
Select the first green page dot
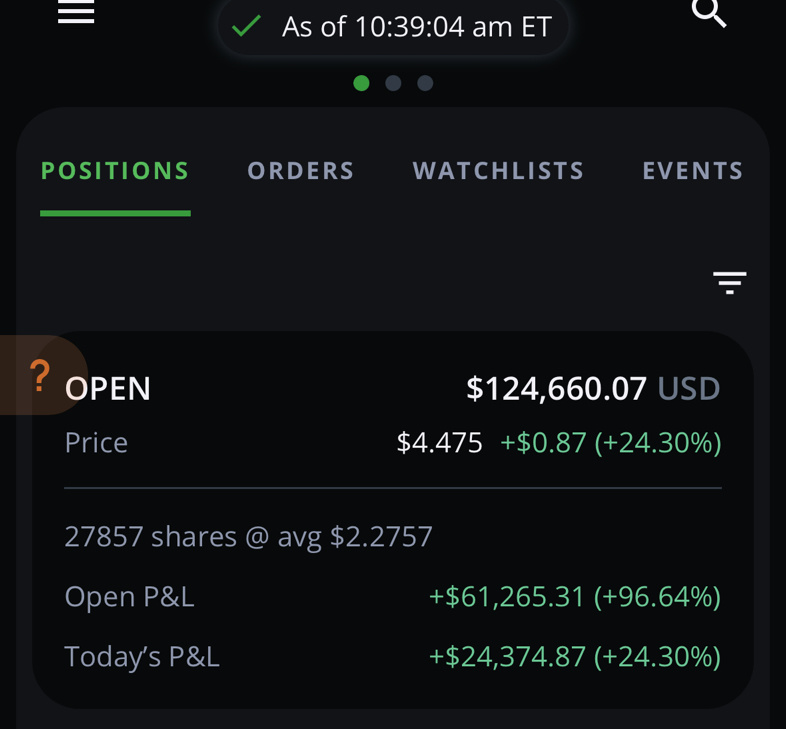coord(361,83)
